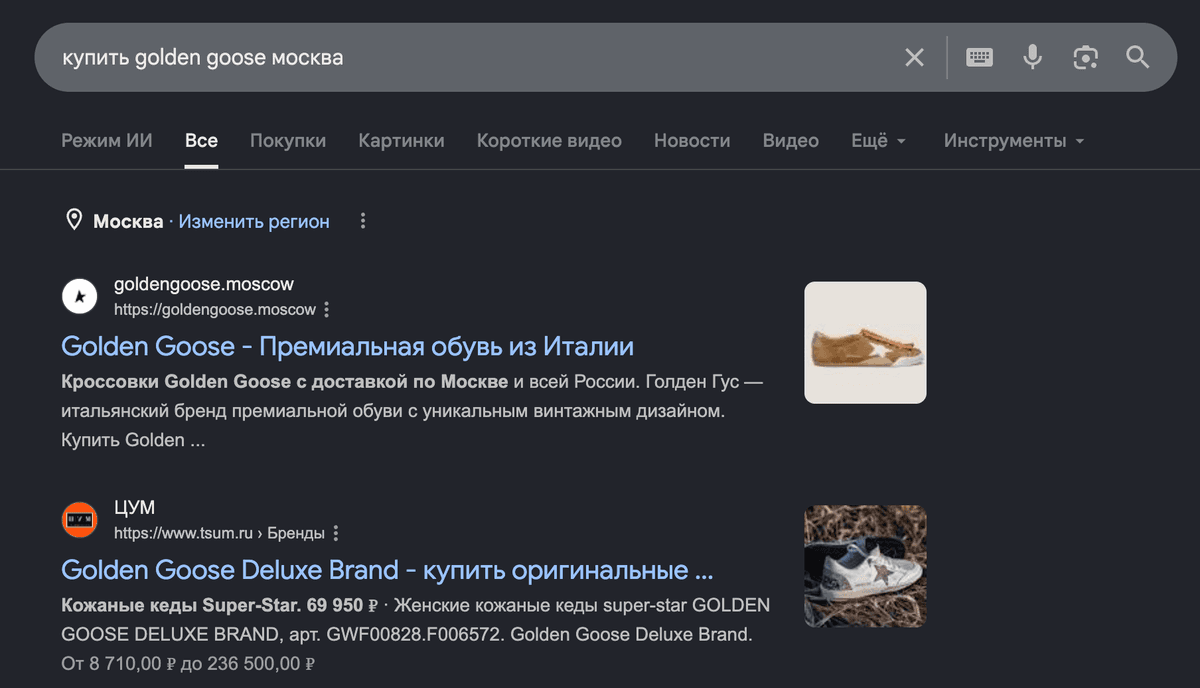The width and height of the screenshot is (1200, 688).
Task: Open the white sneaker on hay thumbnail
Action: coord(866,566)
